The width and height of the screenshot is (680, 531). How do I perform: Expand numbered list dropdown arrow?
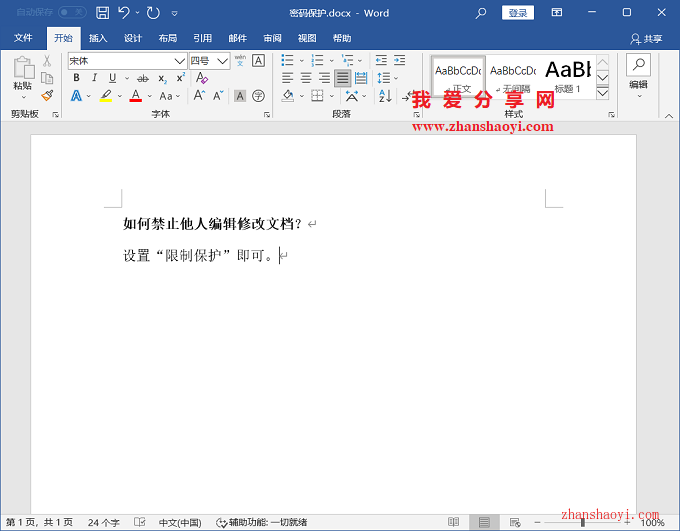pyautogui.click(x=332, y=61)
